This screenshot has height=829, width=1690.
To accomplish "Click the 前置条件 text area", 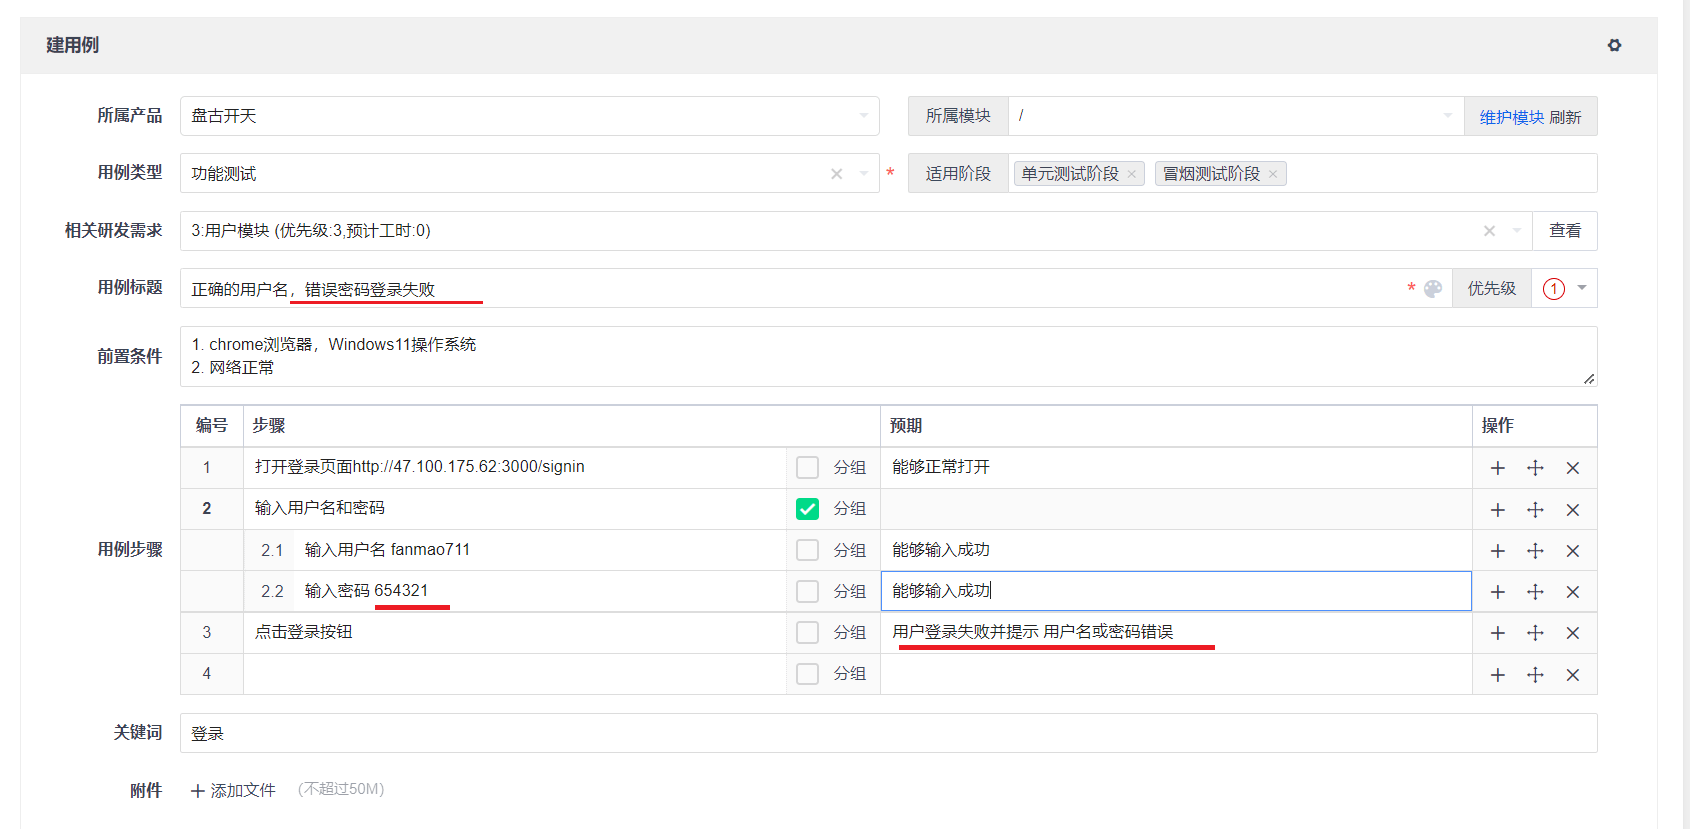I will pyautogui.click(x=888, y=356).
